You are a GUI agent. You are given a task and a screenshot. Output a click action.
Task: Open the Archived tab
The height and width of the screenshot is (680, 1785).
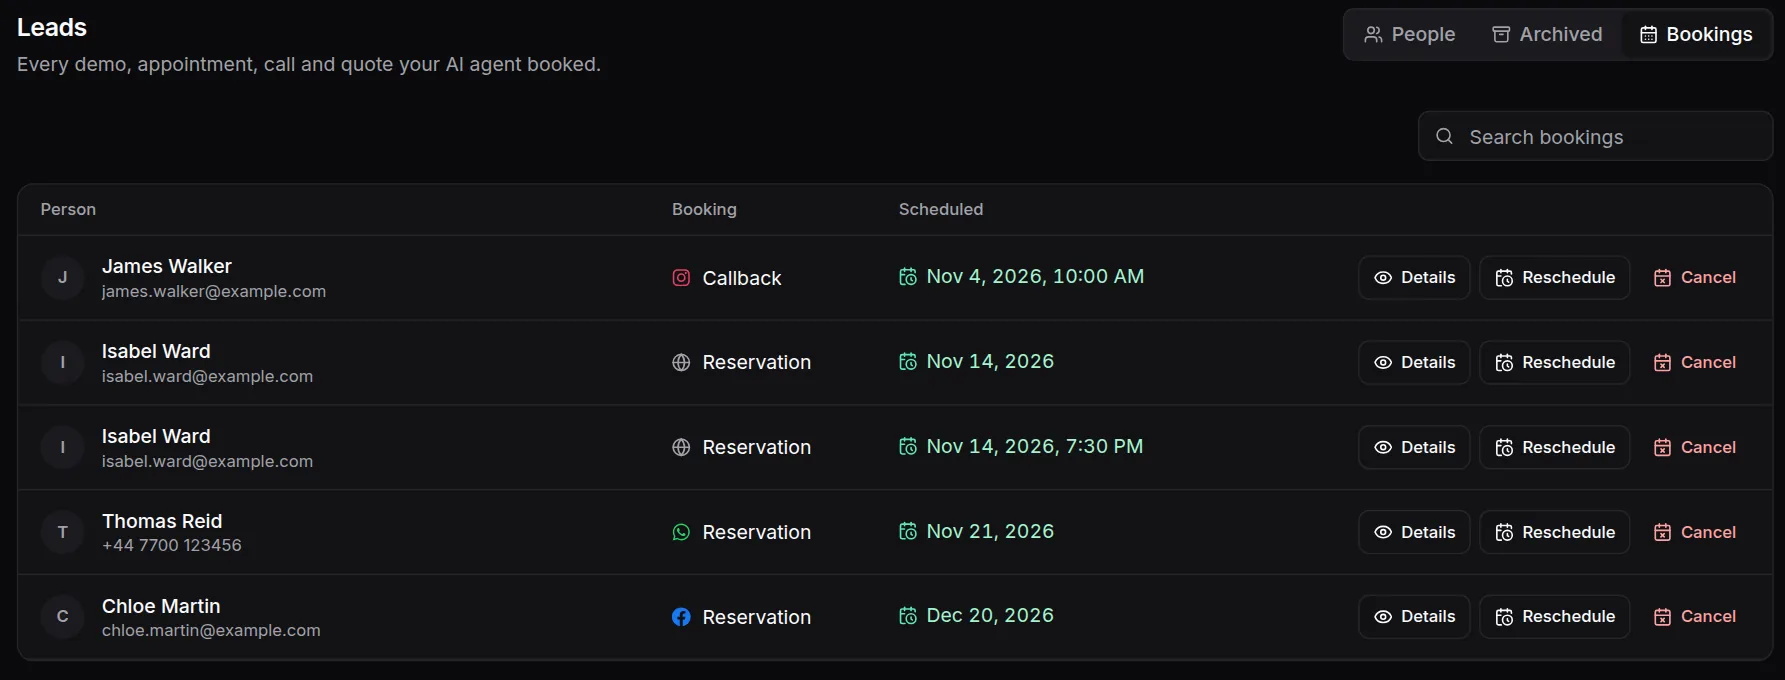point(1546,34)
